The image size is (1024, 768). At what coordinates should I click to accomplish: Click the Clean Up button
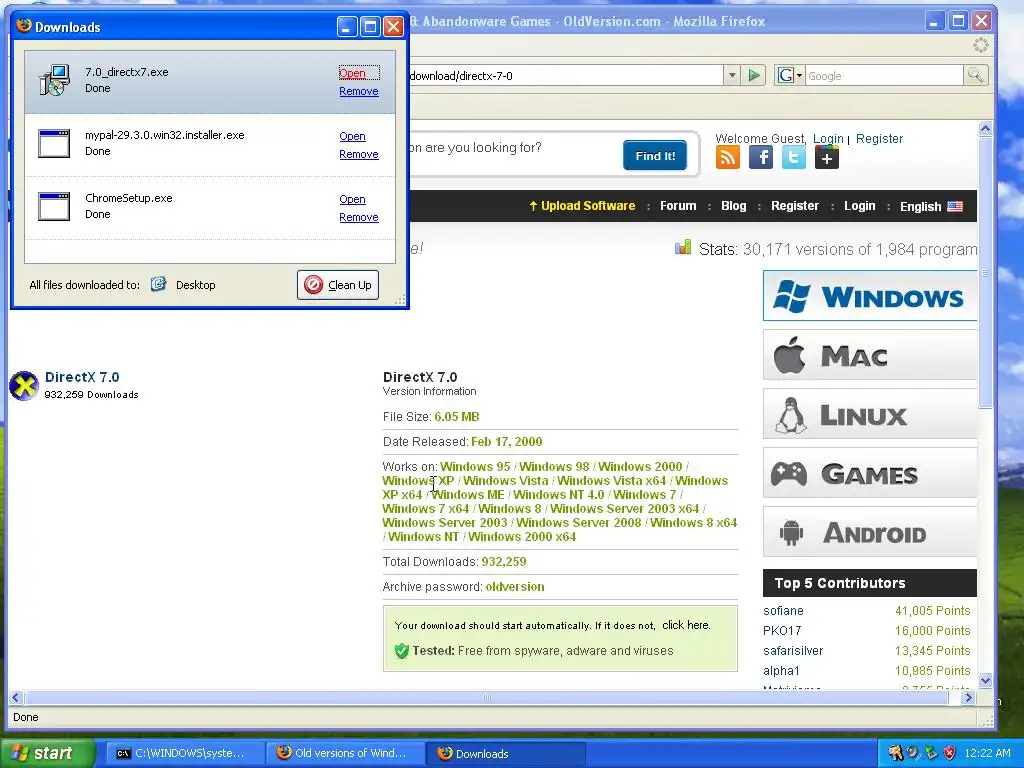coord(338,285)
